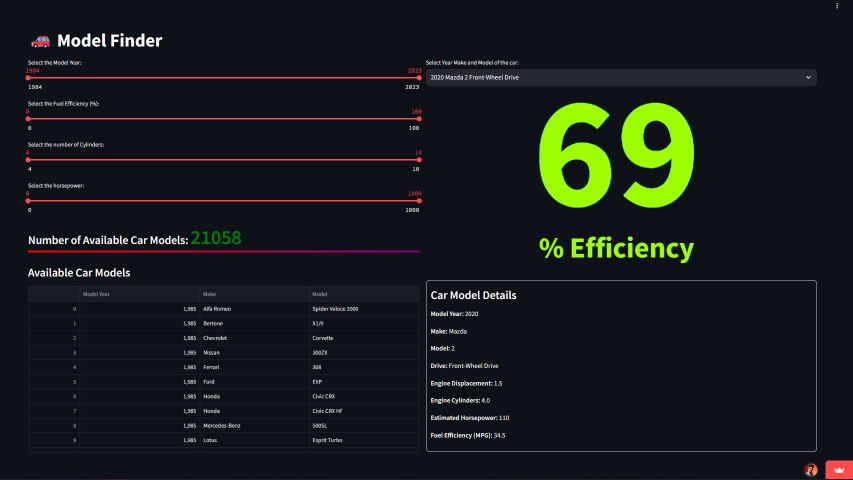The height and width of the screenshot is (480, 853).
Task: Sort table by Model Year column header
Action: 139,294
